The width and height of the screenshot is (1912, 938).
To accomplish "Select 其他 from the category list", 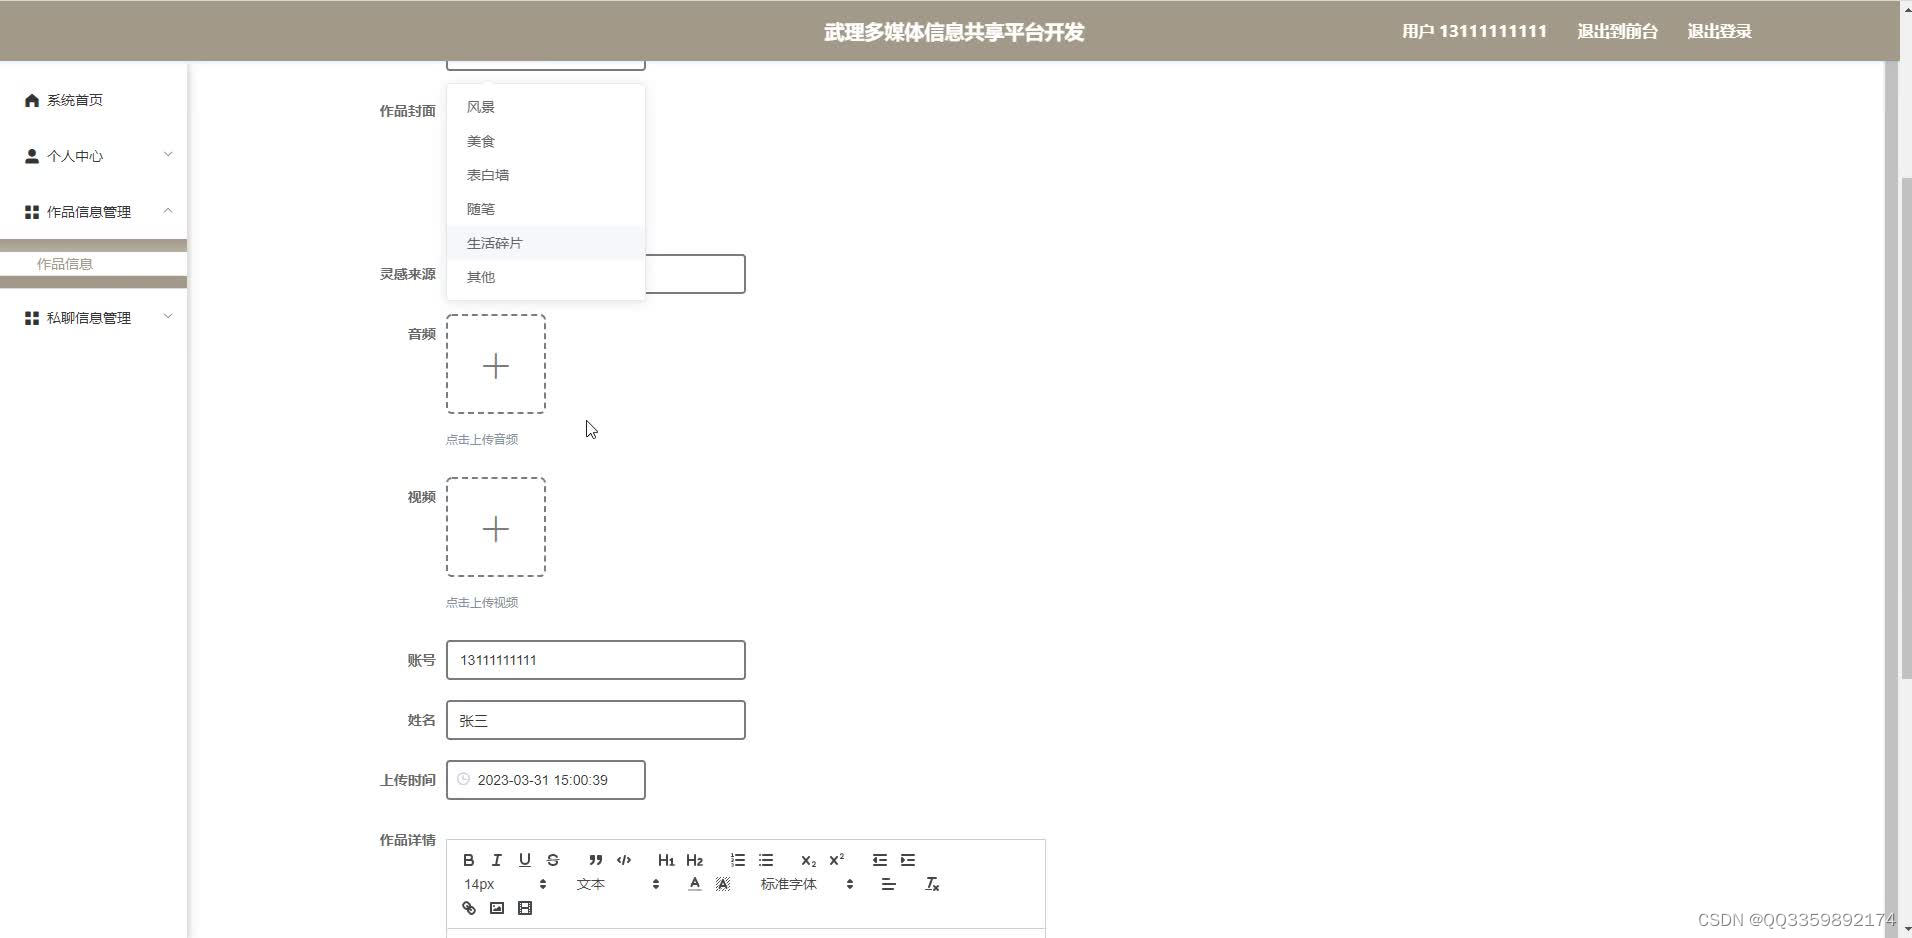I will (x=546, y=277).
